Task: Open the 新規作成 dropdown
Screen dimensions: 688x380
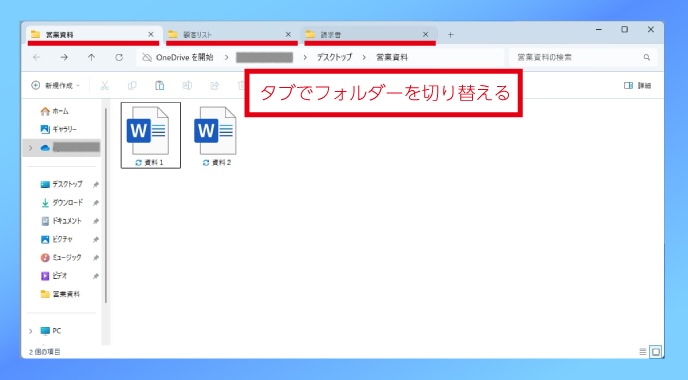Action: click(x=56, y=86)
